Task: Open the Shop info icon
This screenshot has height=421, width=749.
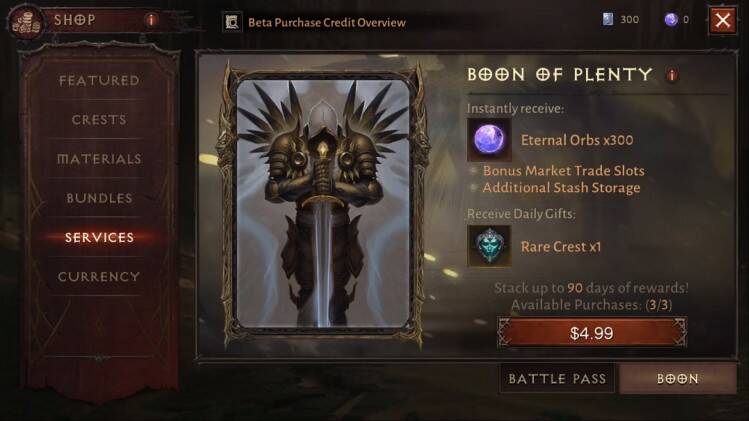Action: coord(151,20)
